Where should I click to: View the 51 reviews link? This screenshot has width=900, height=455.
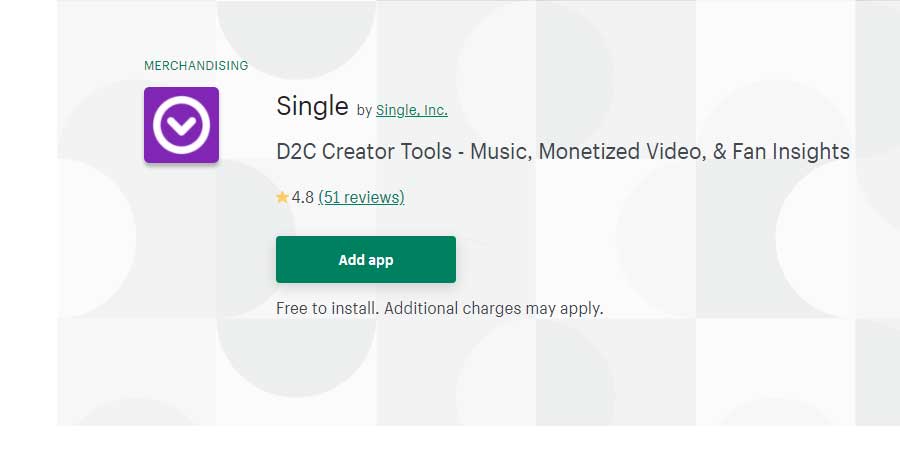tap(361, 197)
